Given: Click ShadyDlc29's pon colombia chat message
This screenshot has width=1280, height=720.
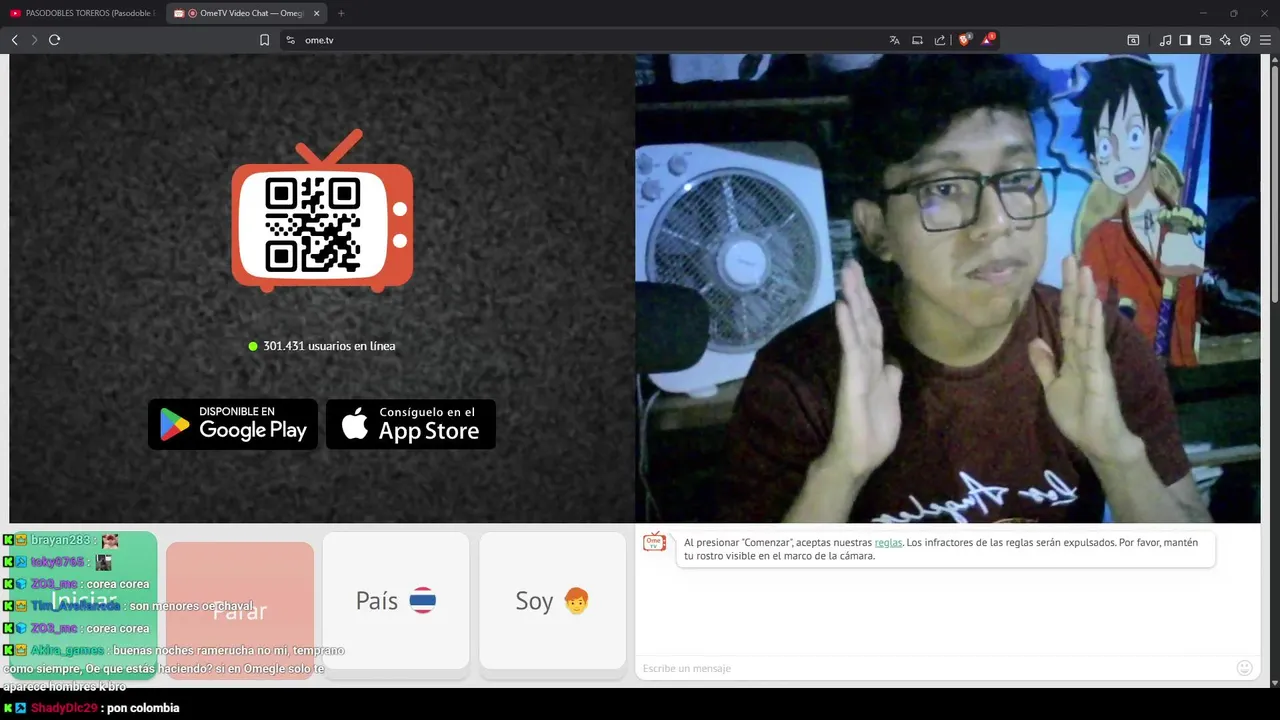Looking at the screenshot, I should pyautogui.click(x=139, y=708).
